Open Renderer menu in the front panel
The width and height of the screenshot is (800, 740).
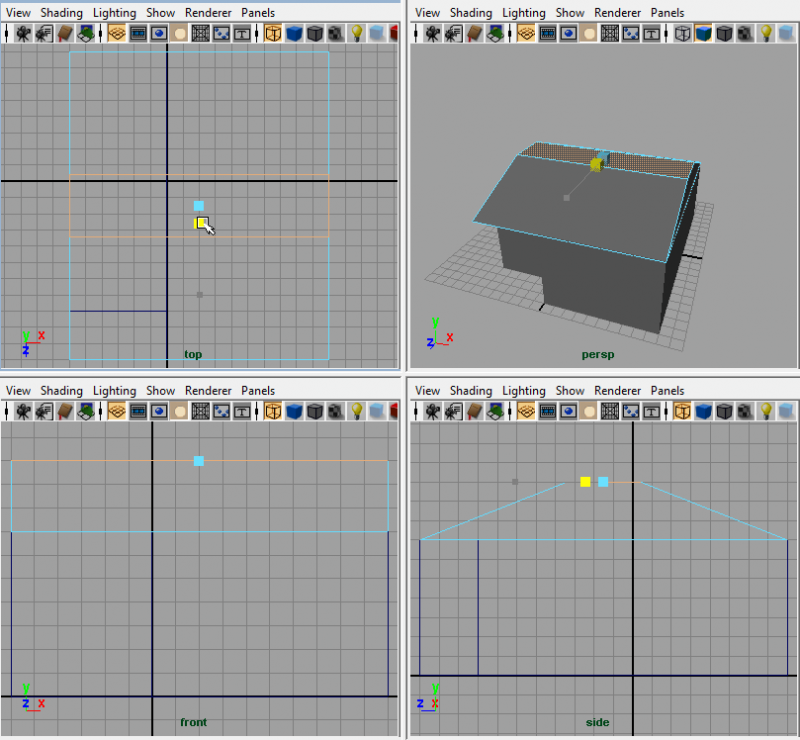208,391
